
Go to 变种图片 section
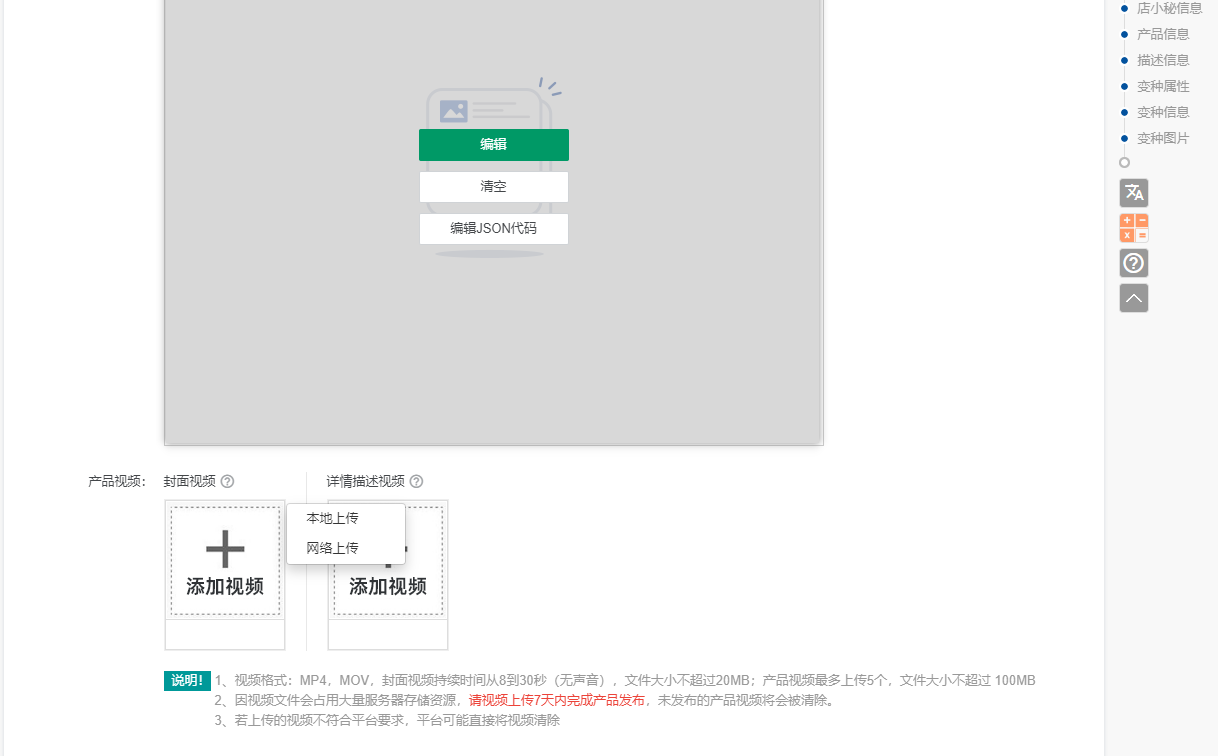(1163, 138)
